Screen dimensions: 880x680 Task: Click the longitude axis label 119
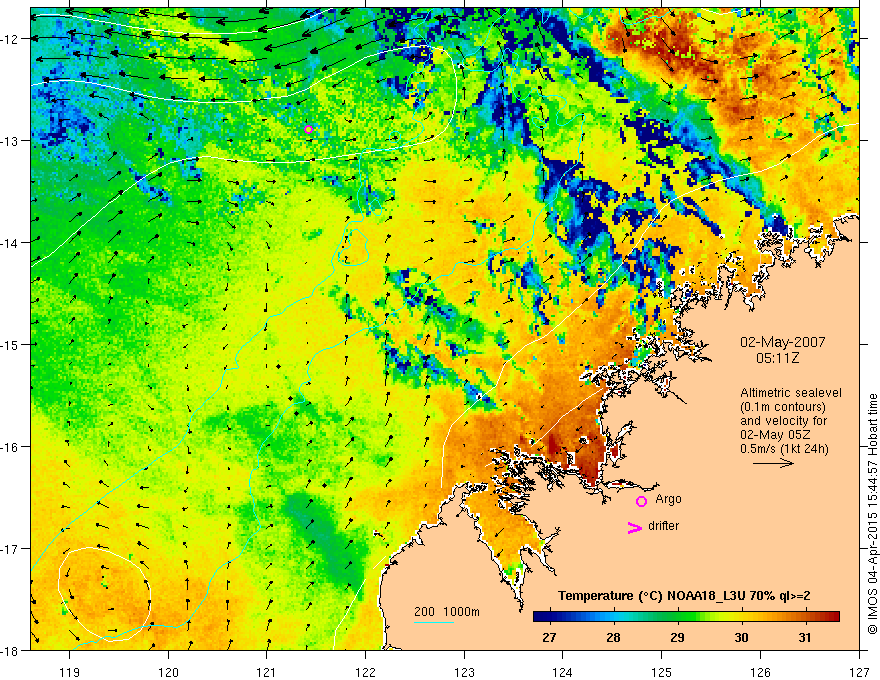(70, 672)
